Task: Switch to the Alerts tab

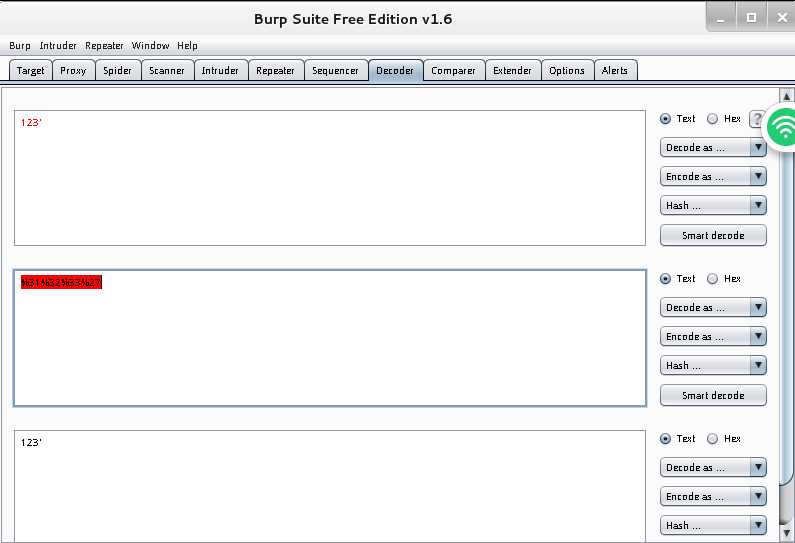Action: click(x=615, y=70)
